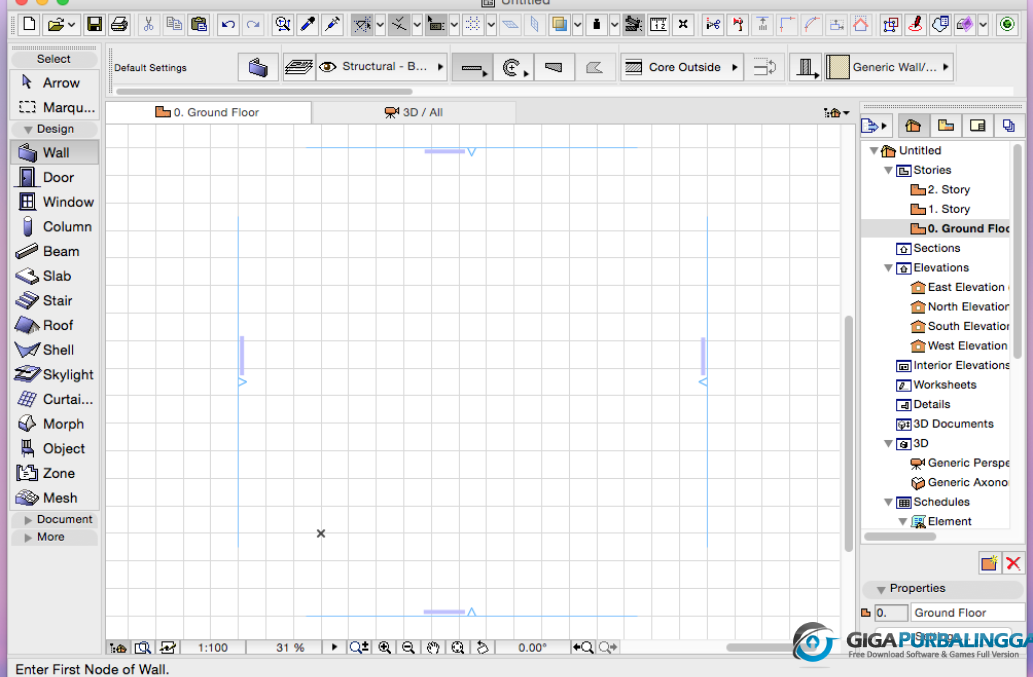
Task: Activate the Roof tool
Action: 55,325
